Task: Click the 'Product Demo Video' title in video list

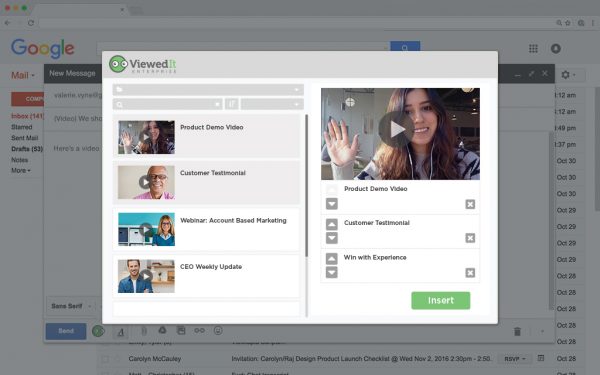Action: pos(212,127)
